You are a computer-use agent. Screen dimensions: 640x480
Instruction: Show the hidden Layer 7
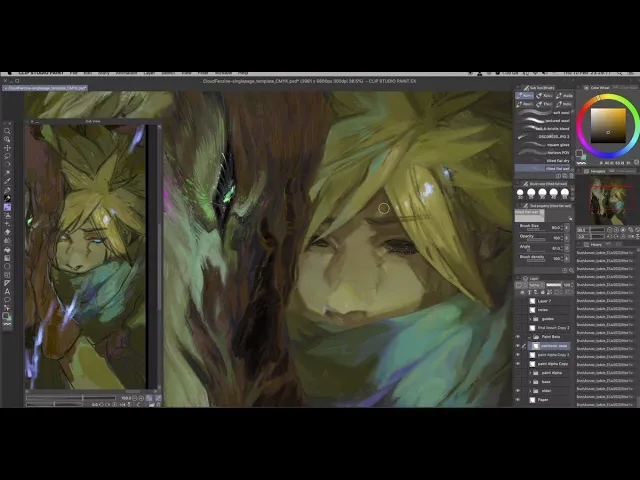point(518,301)
